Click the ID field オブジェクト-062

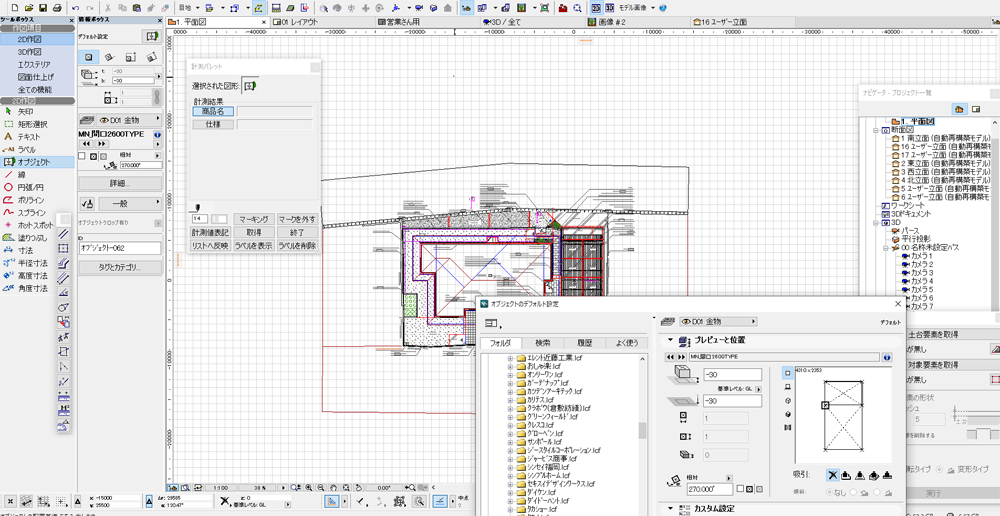[x=120, y=247]
